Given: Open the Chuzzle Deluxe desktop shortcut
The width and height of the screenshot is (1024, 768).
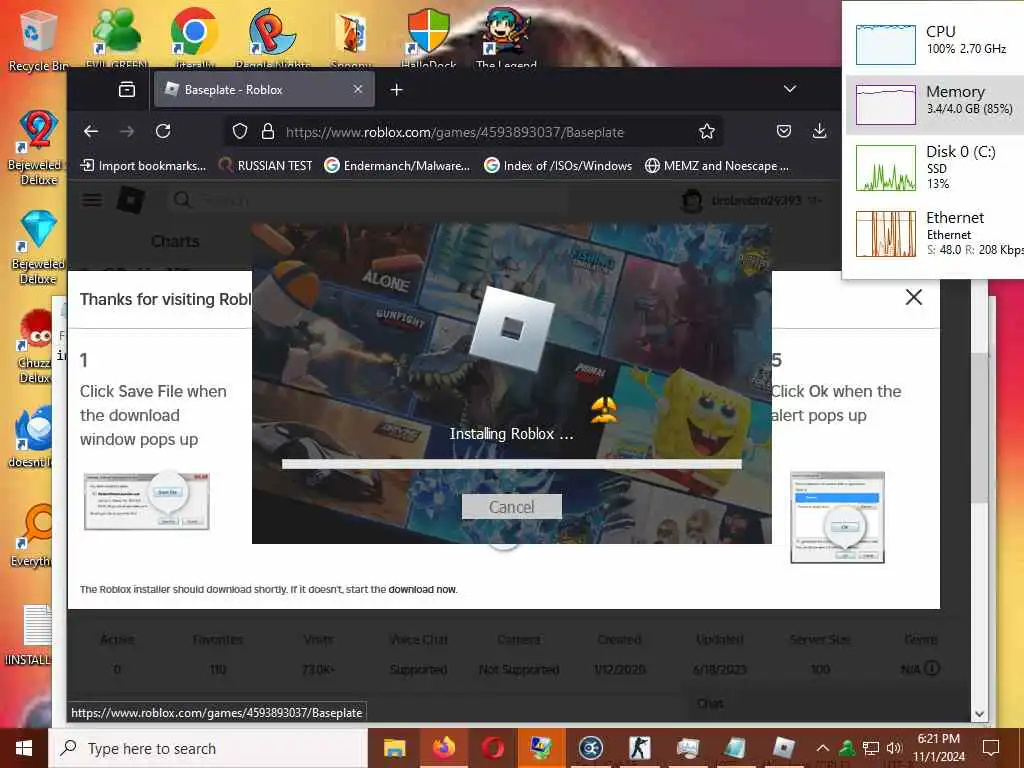Looking at the screenshot, I should click(35, 346).
